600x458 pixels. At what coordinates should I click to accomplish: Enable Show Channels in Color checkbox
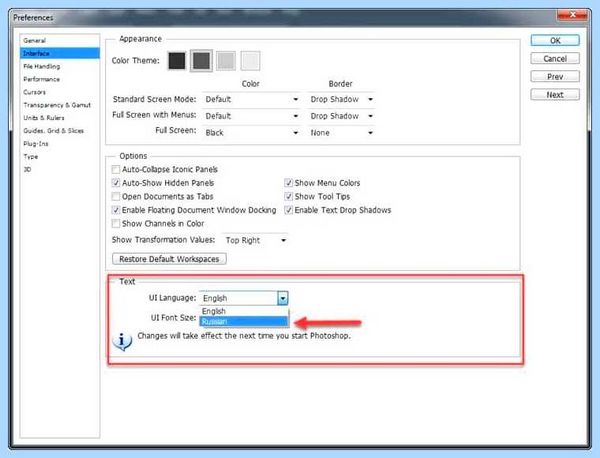116,223
